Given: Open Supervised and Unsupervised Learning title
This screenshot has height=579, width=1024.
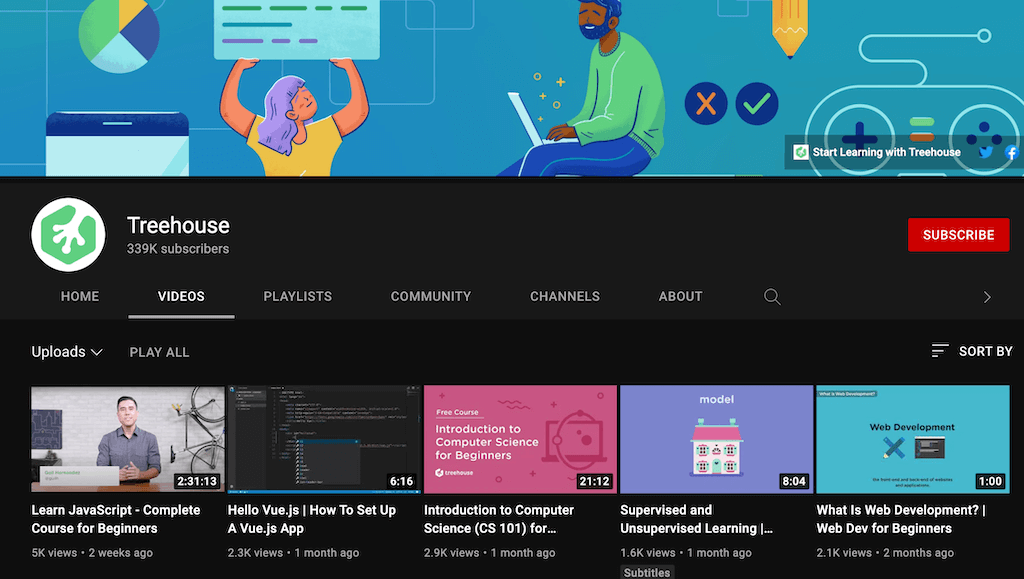Looking at the screenshot, I should point(696,519).
